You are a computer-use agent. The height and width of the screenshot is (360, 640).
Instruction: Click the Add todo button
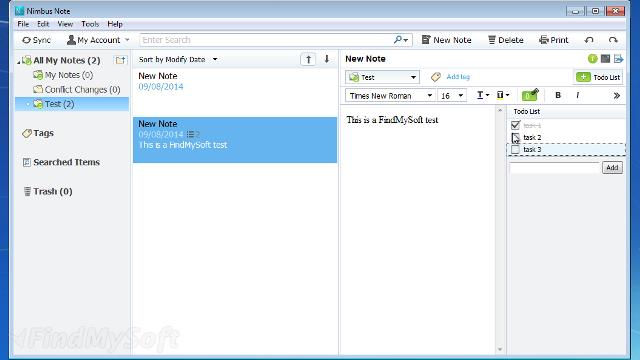pyautogui.click(x=612, y=168)
